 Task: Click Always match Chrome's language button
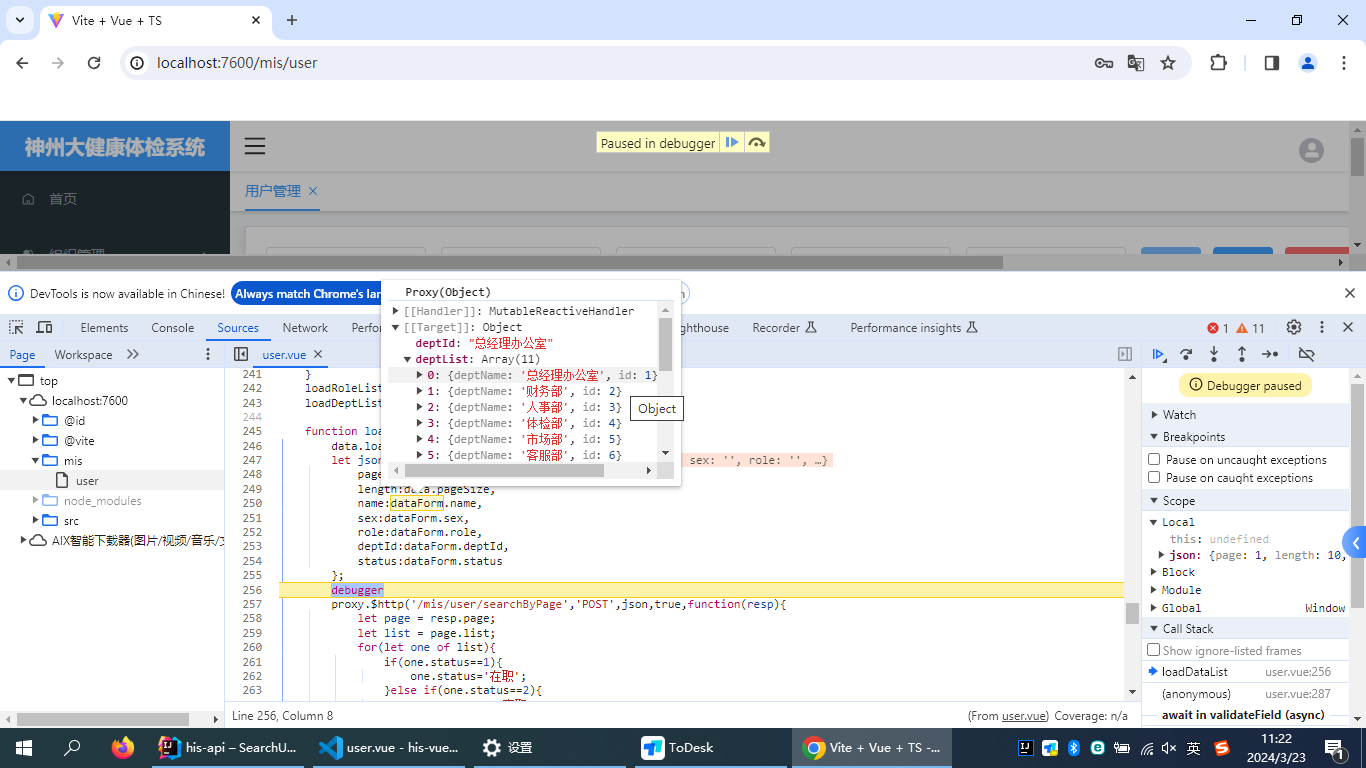coord(307,293)
